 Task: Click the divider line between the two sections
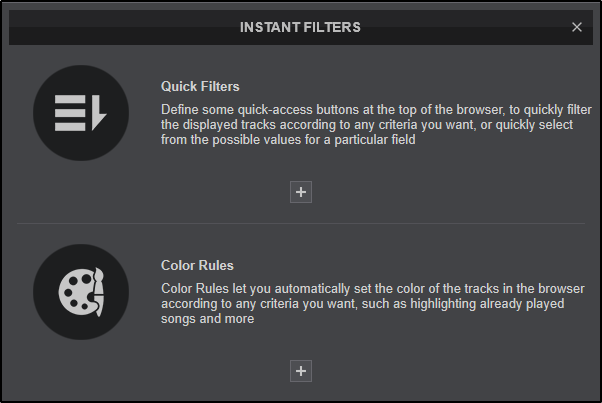click(x=300, y=223)
